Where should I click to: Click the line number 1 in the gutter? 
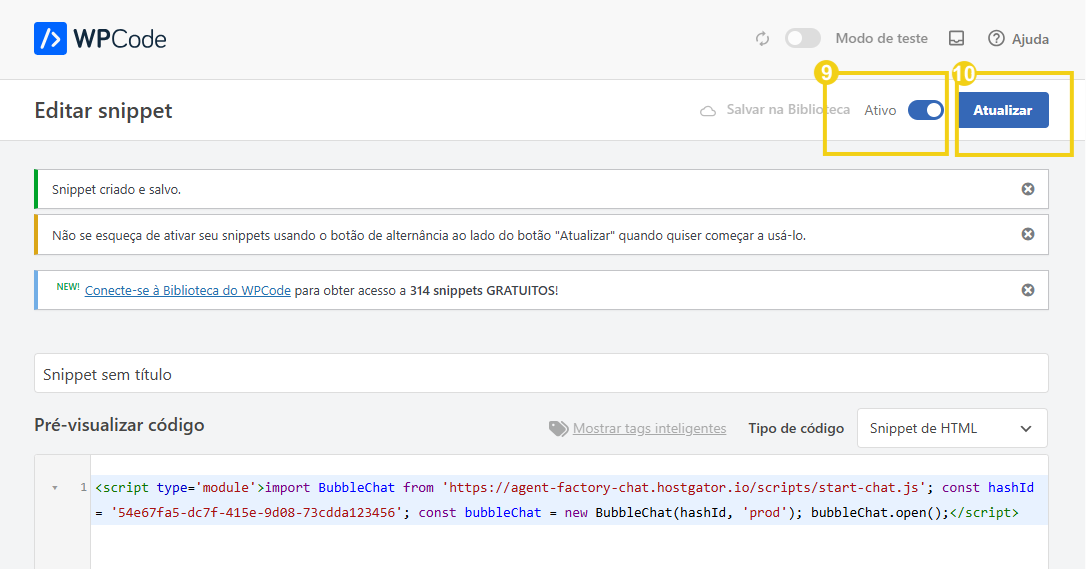pos(83,487)
